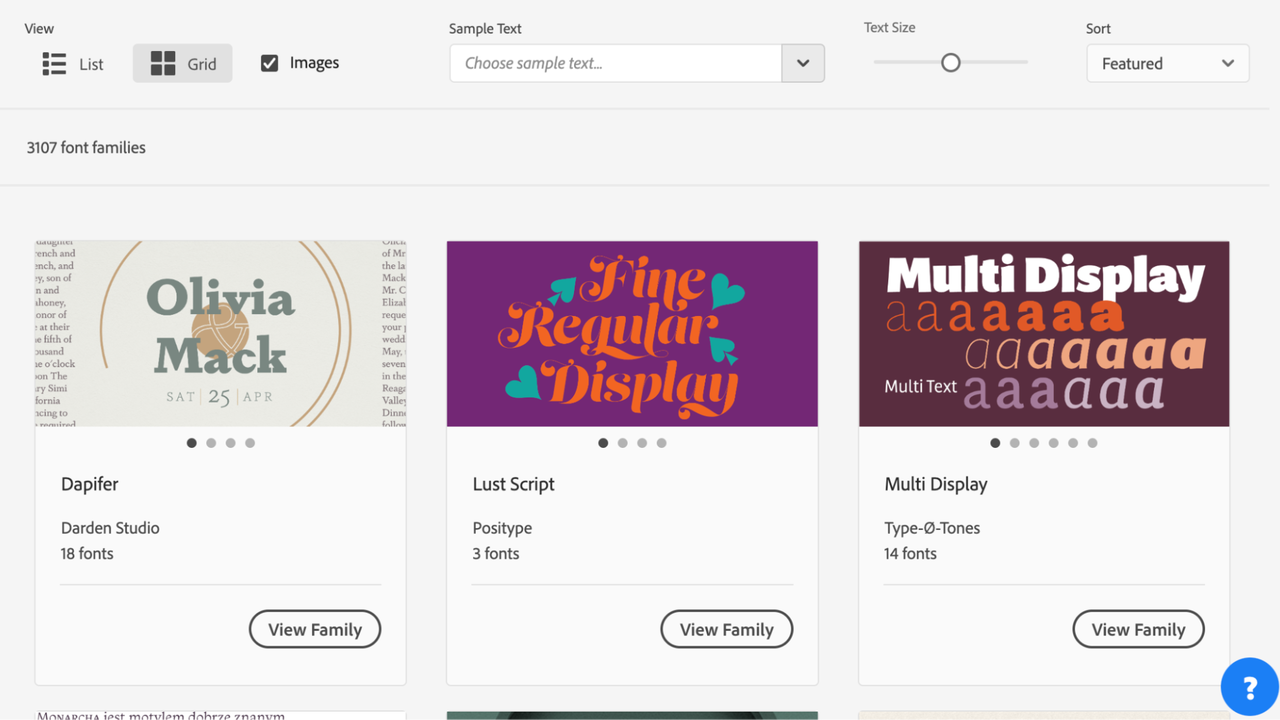Open the Darden Studio foundry link
1280x720 pixels.
click(110, 528)
